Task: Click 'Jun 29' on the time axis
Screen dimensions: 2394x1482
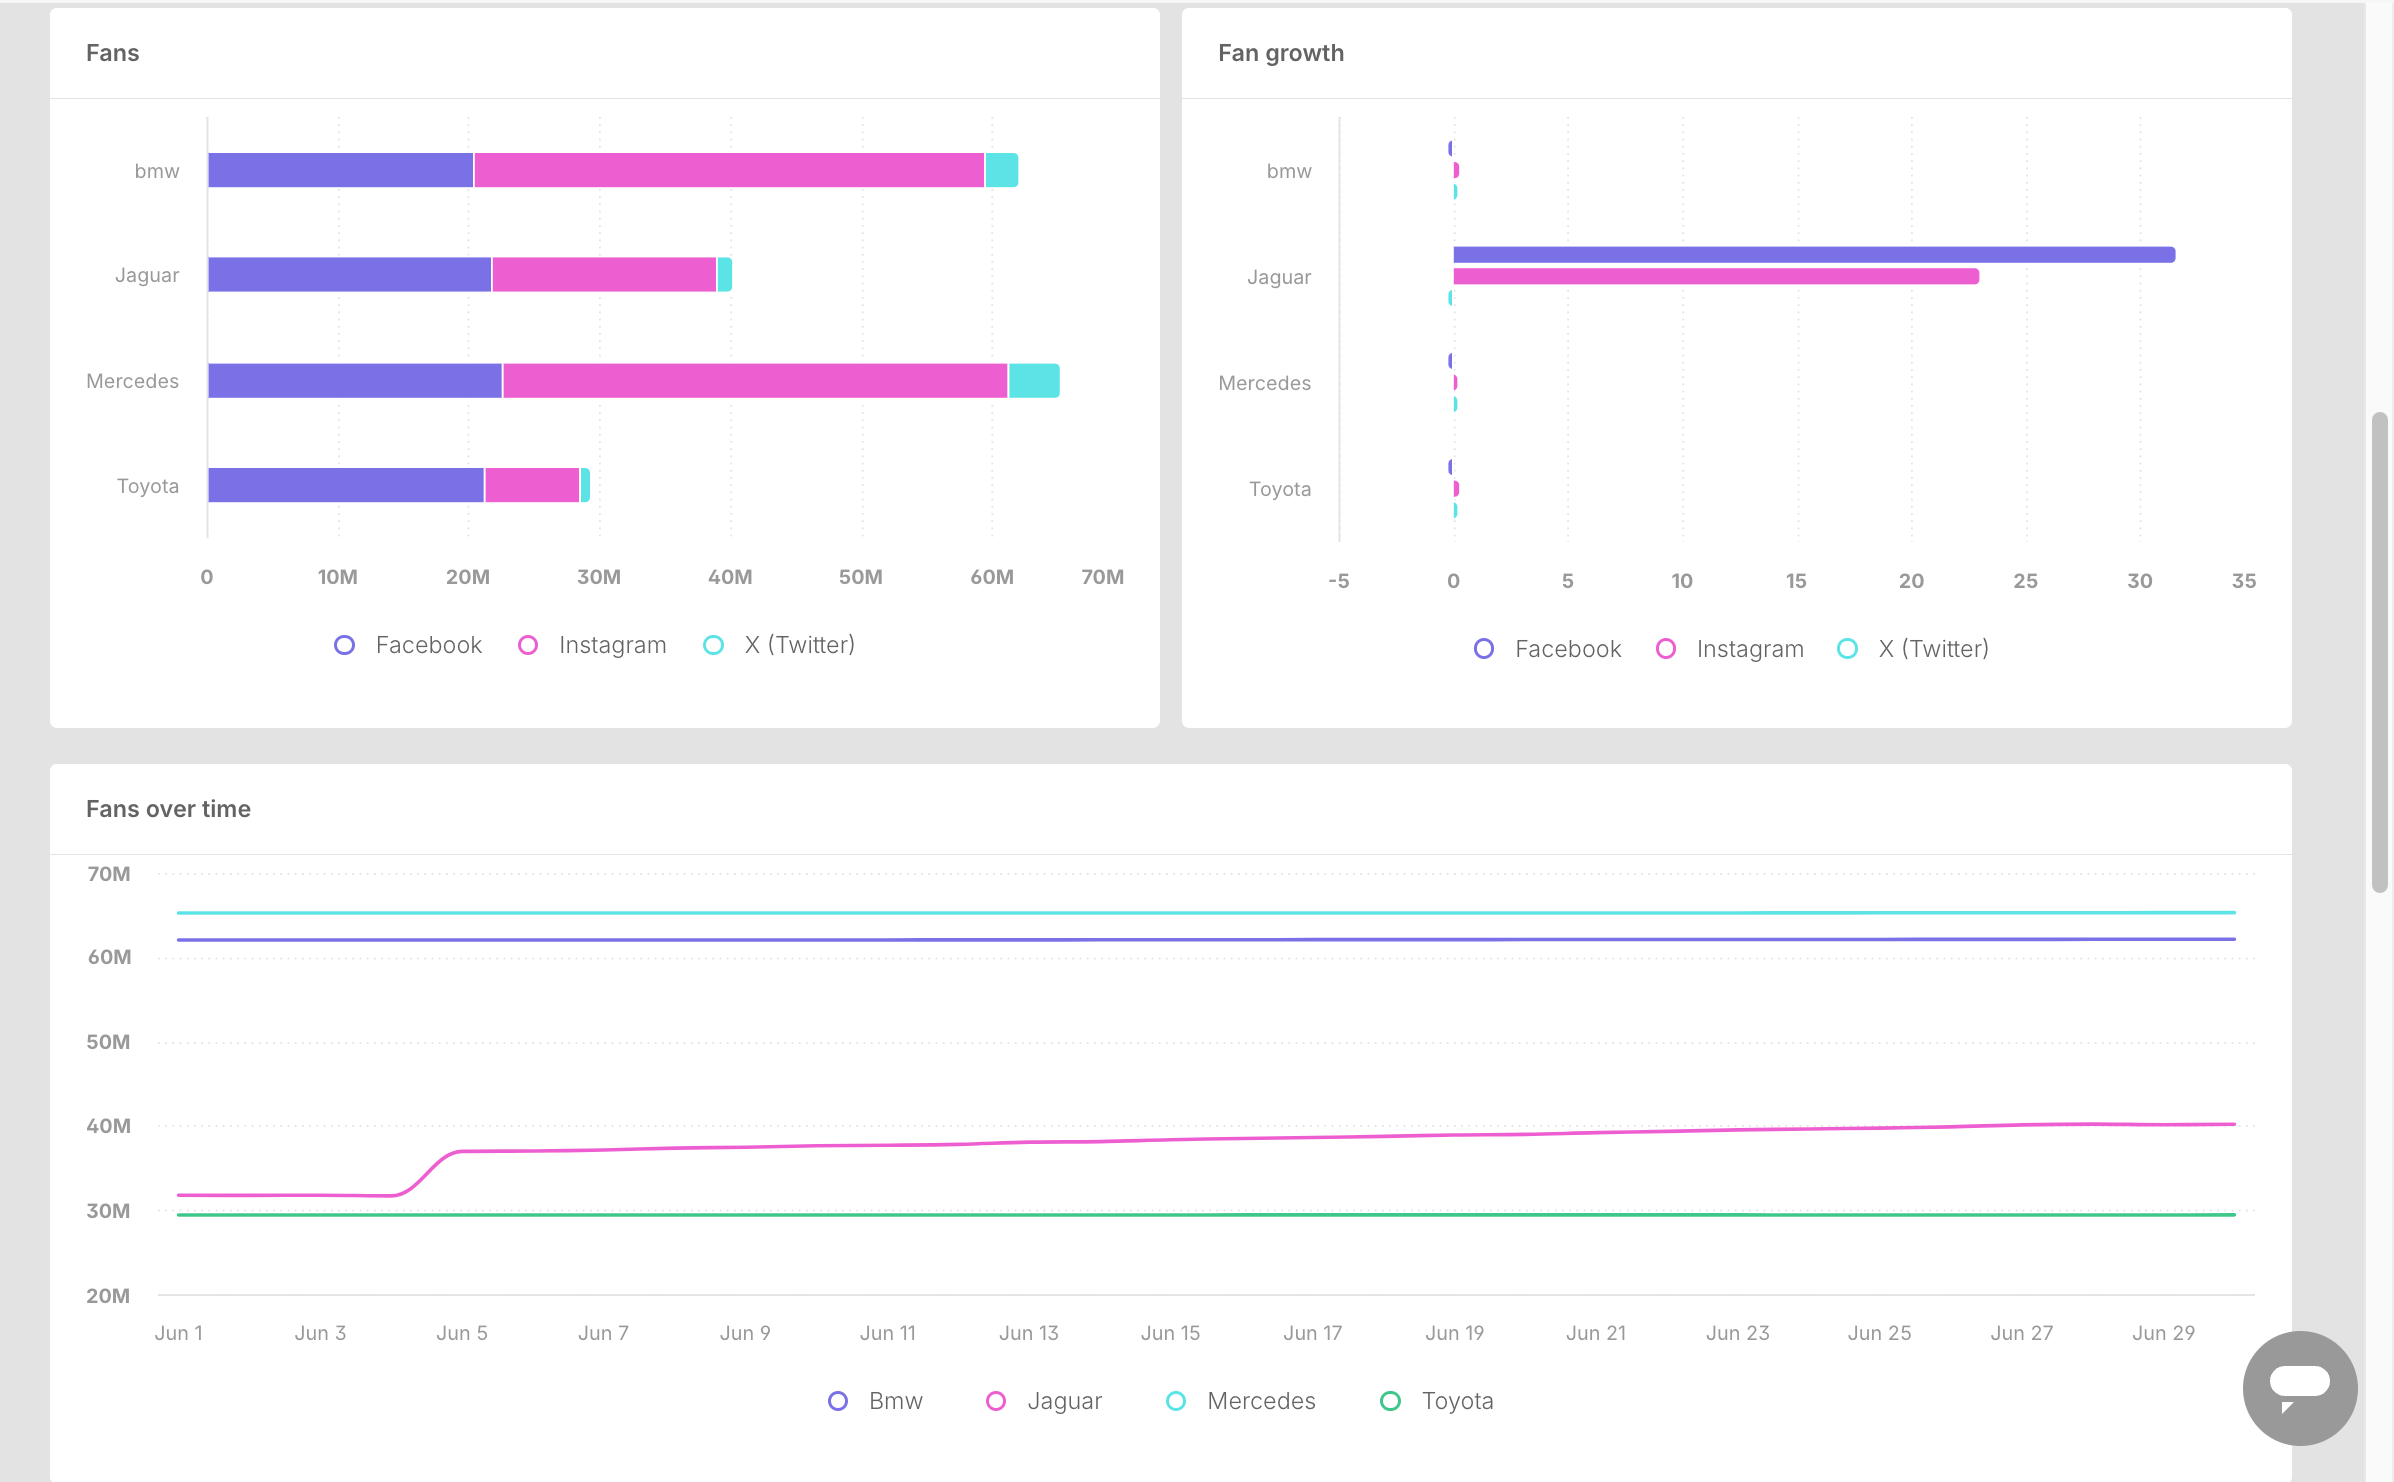Action: [2163, 1333]
